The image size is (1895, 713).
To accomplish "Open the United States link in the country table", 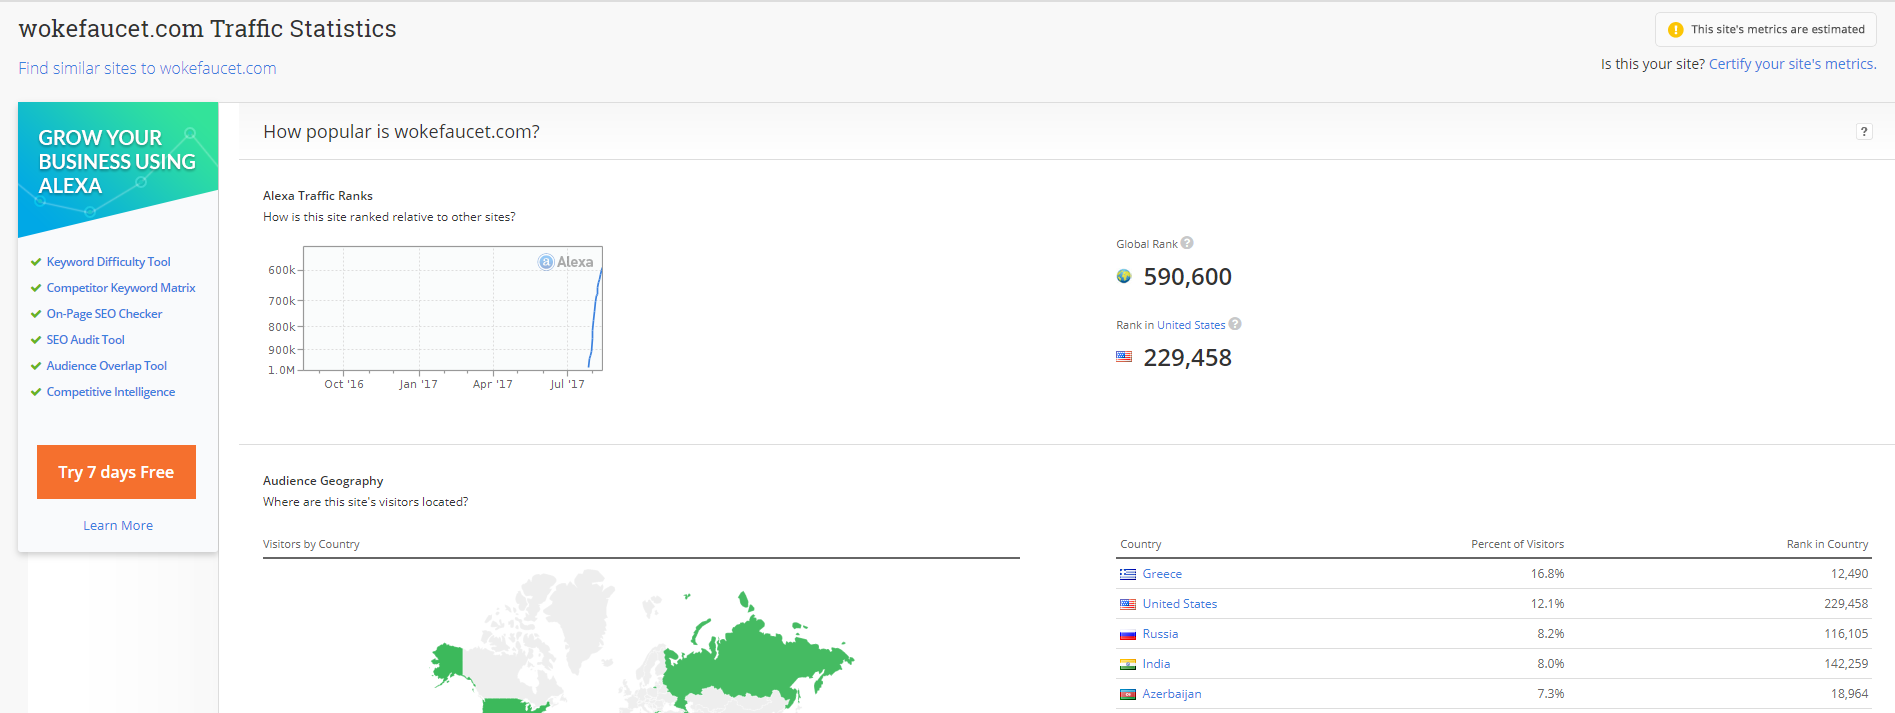I will tap(1180, 604).
